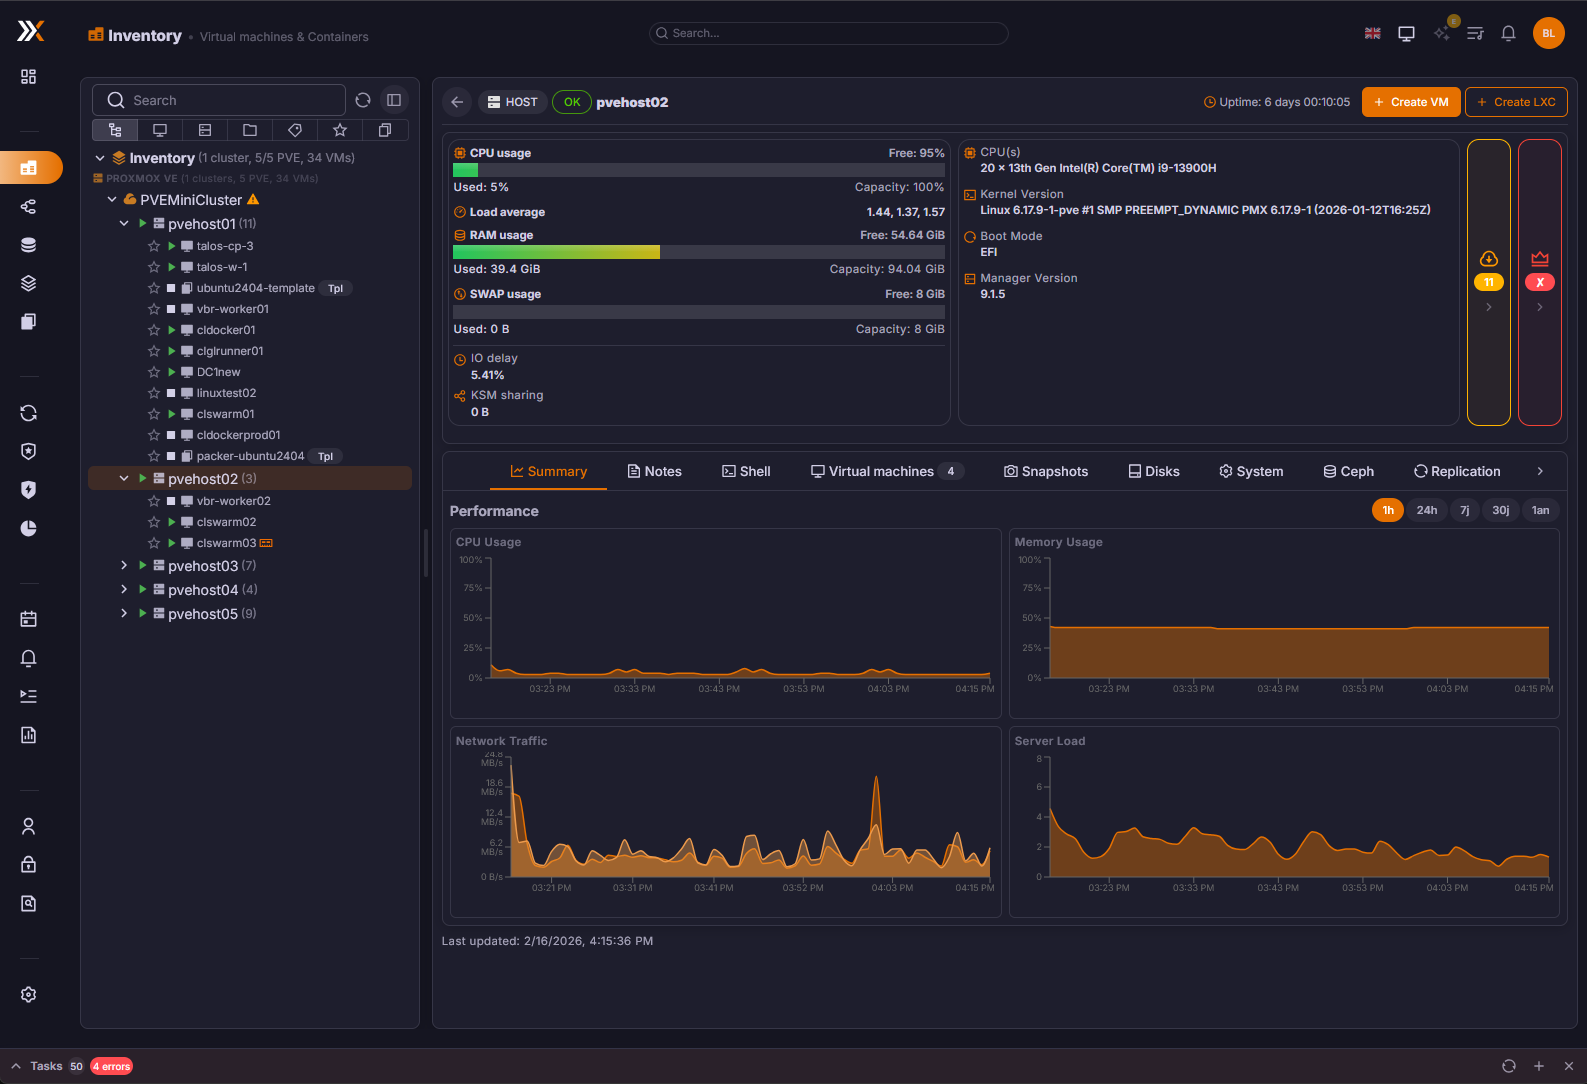The width and height of the screenshot is (1587, 1084).
Task: Click the SWAP usage progress bar
Action: [x=699, y=312]
